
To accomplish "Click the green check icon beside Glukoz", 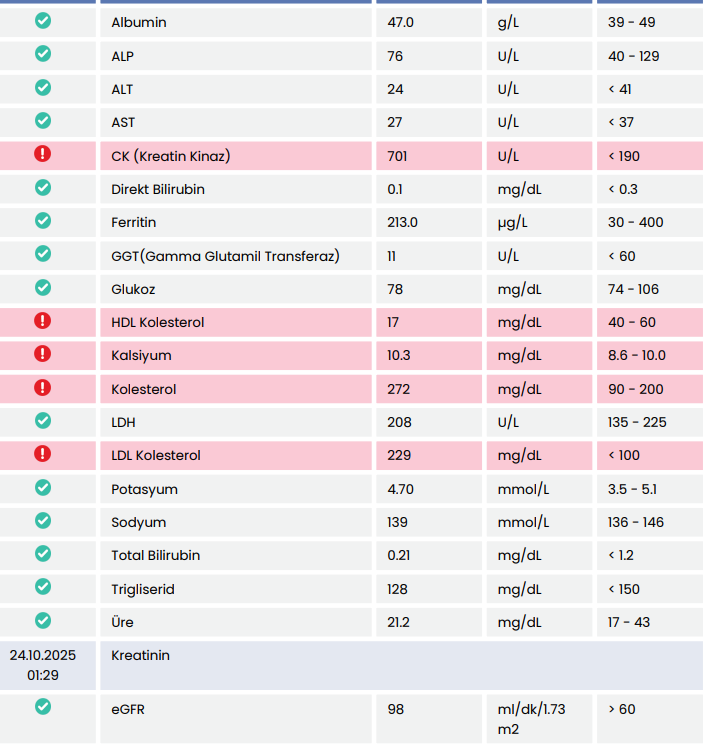I will (43, 288).
